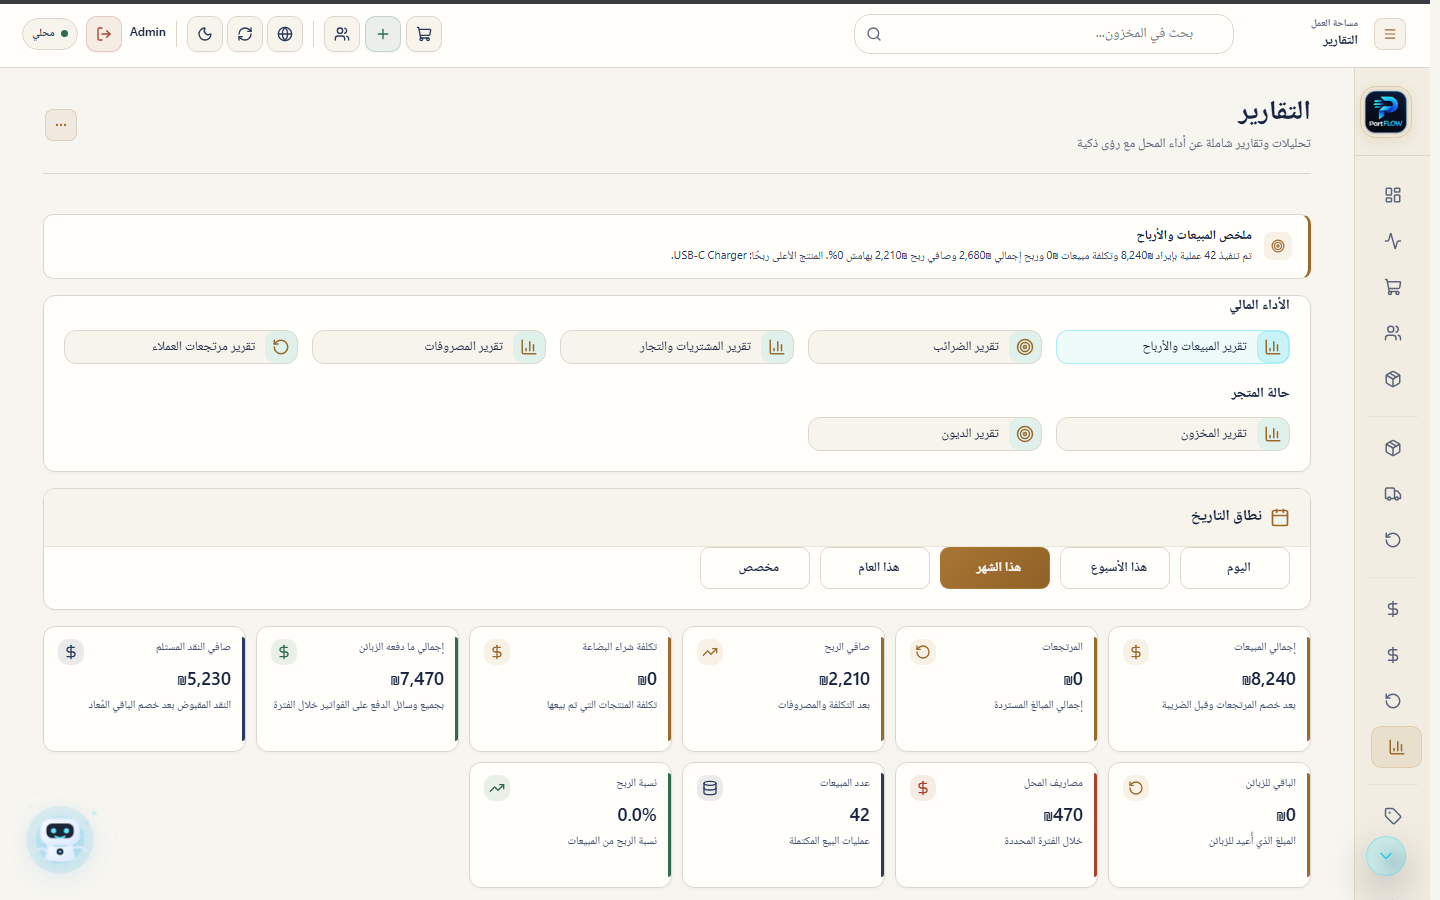Click the عدد المبيعات card value 42

860,815
